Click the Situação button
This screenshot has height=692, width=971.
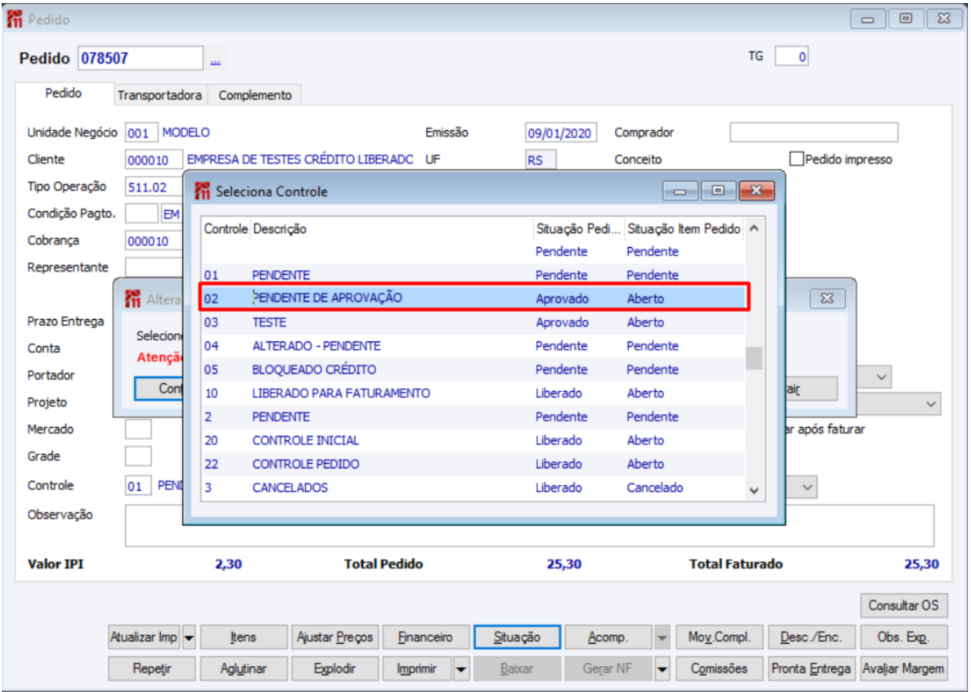(x=517, y=637)
